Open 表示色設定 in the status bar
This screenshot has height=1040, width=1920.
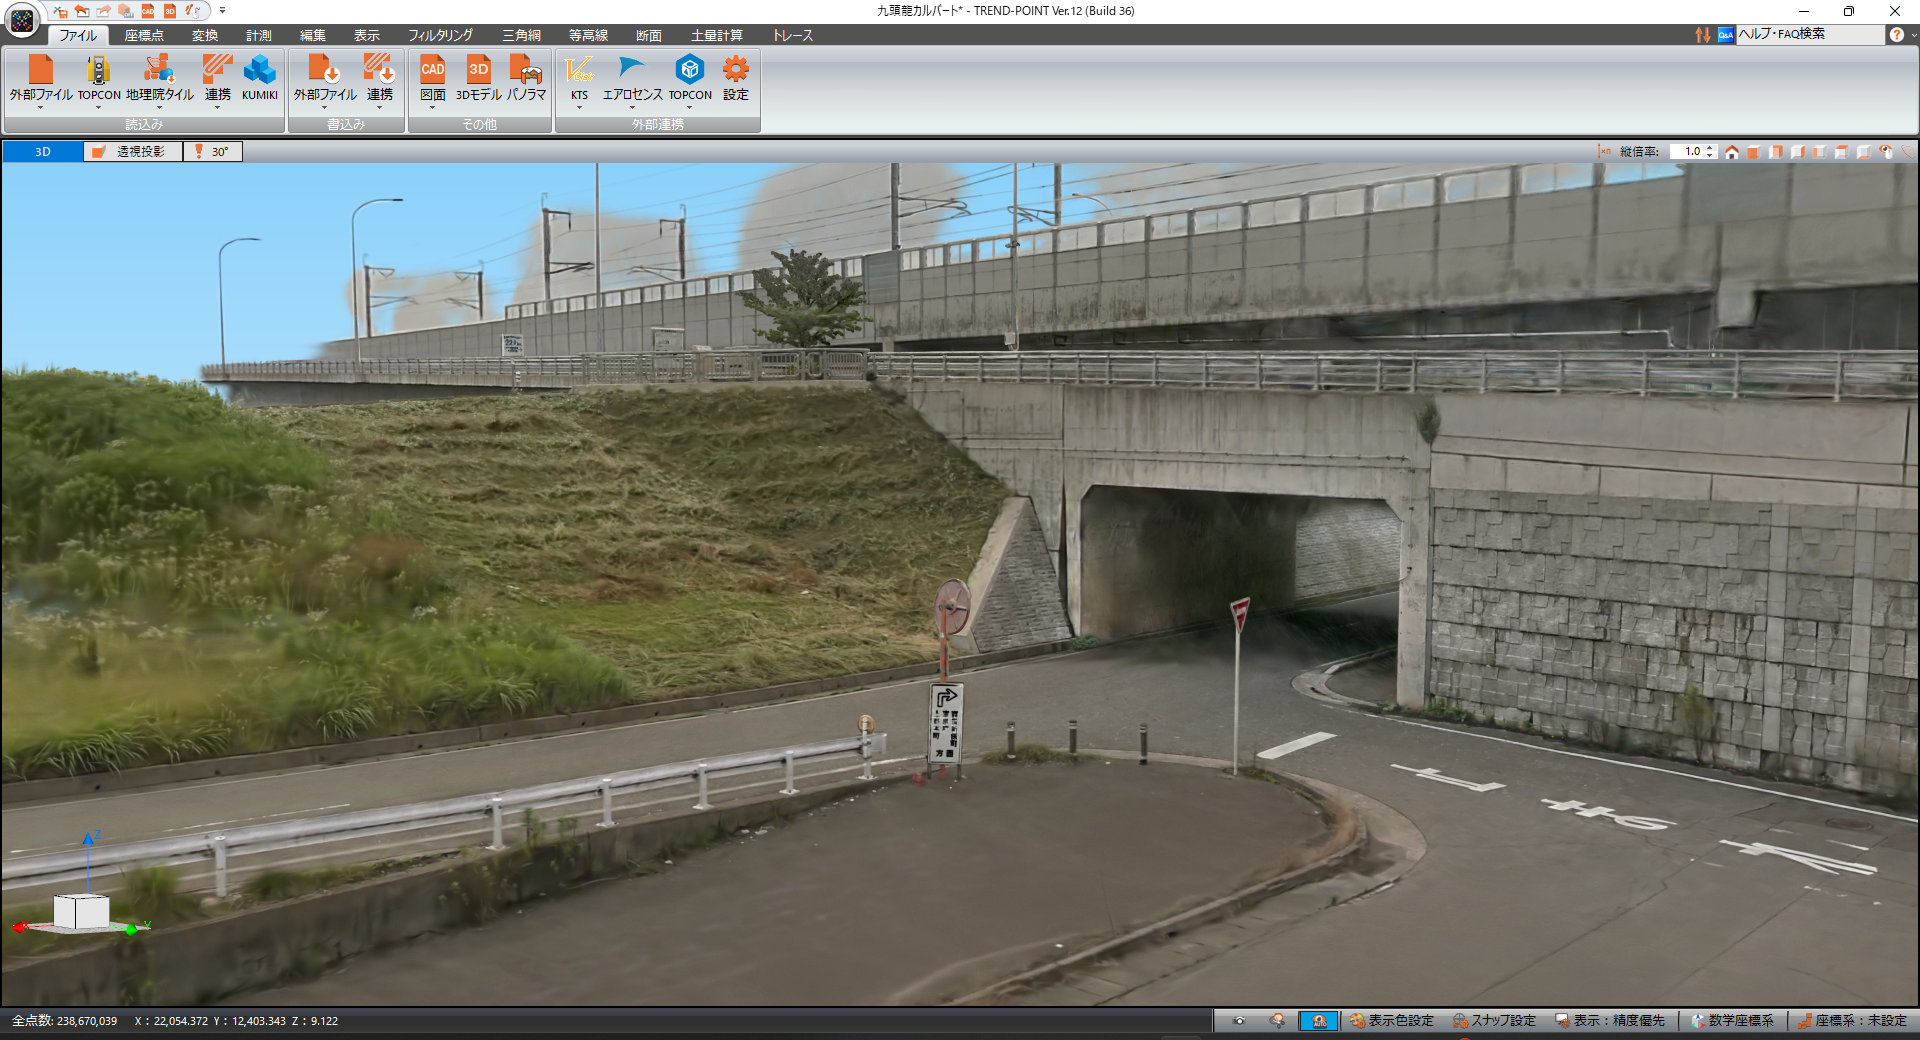pos(1391,1021)
